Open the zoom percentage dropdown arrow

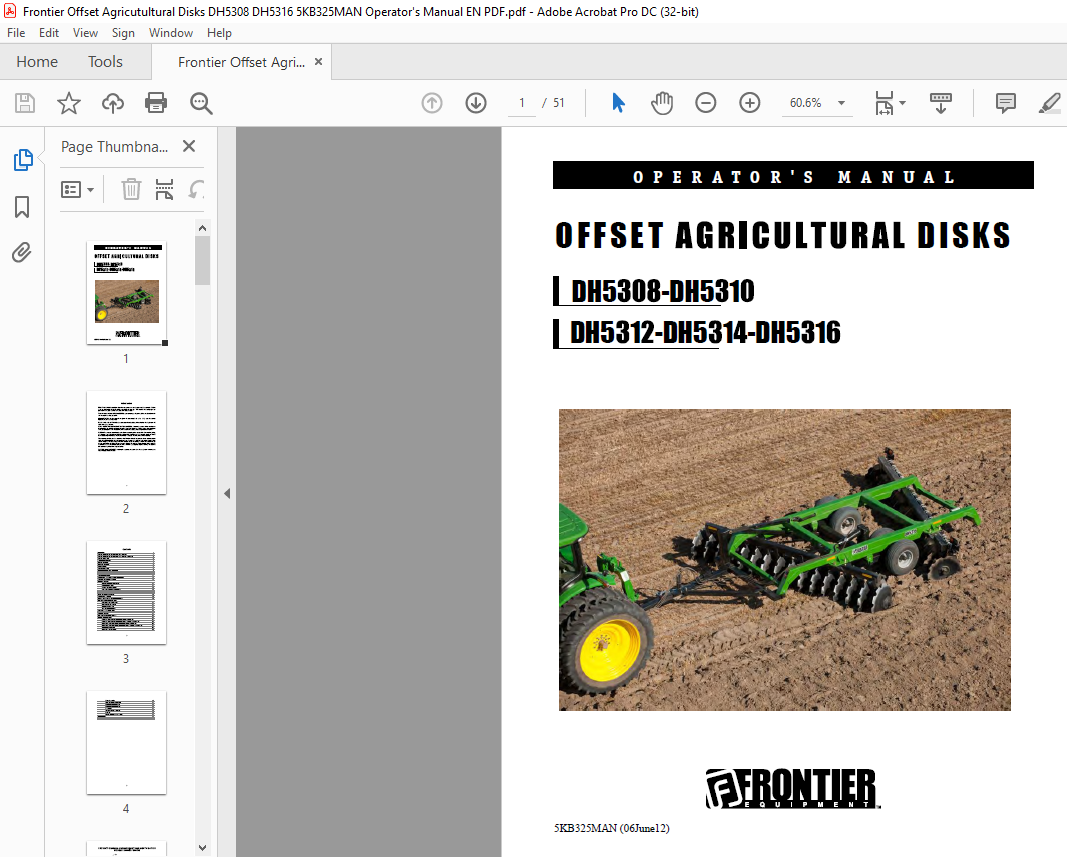tap(842, 103)
